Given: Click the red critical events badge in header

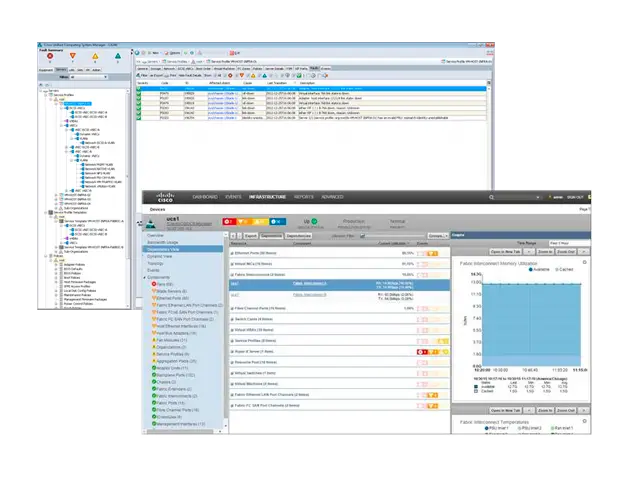Looking at the screenshot, I should (230, 219).
